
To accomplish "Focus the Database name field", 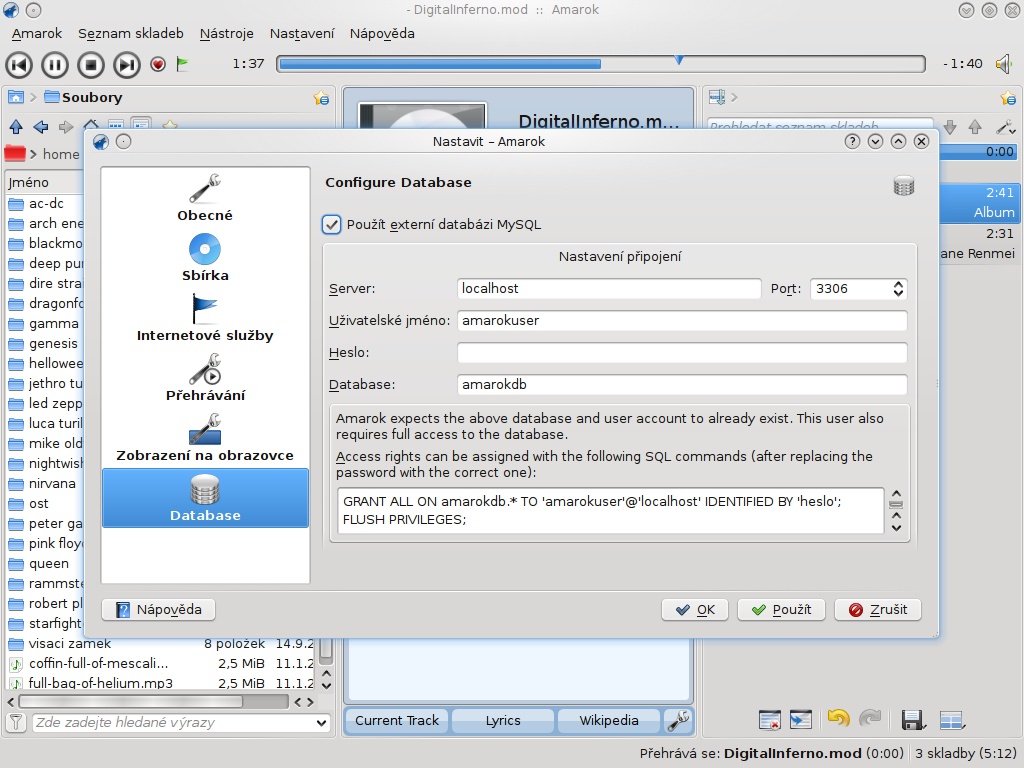I will pyautogui.click(x=682, y=385).
